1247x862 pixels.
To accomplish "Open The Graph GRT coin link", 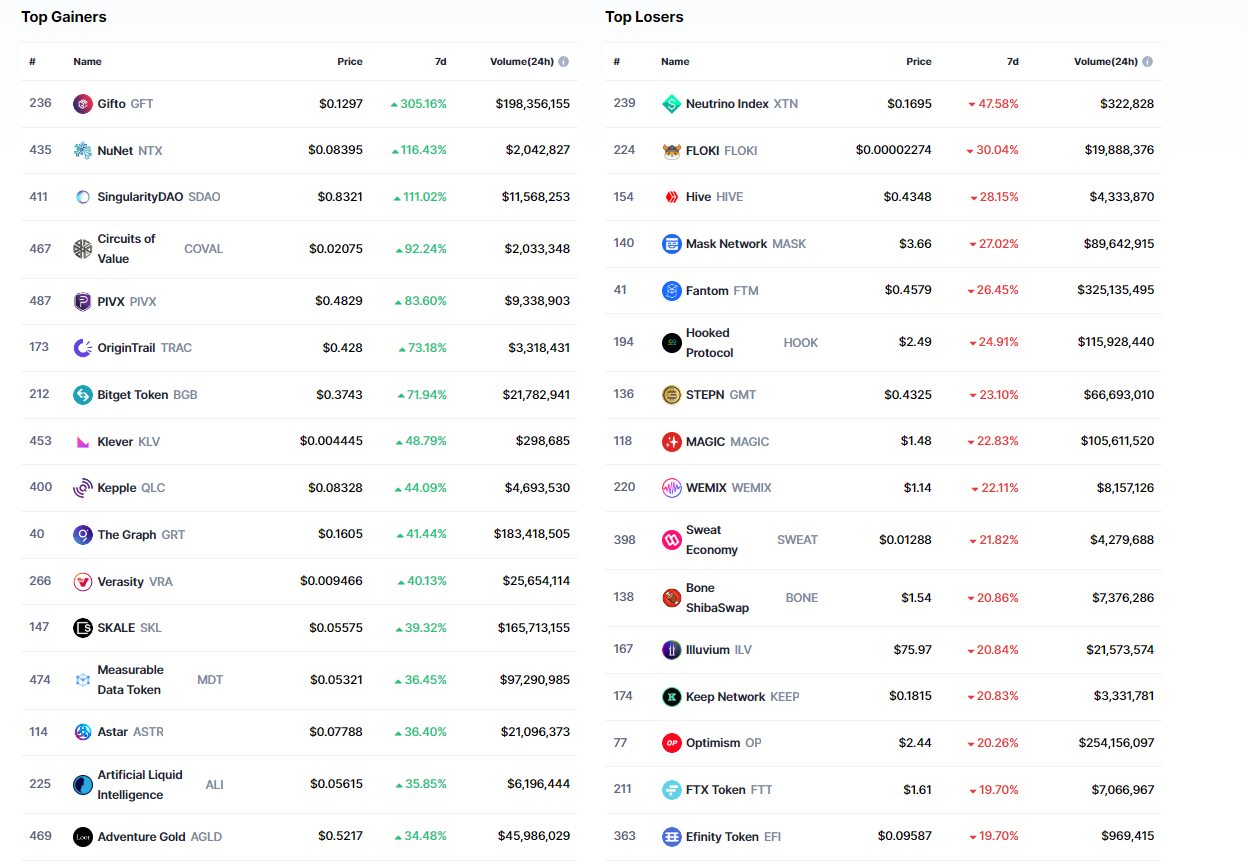I will click(x=126, y=535).
